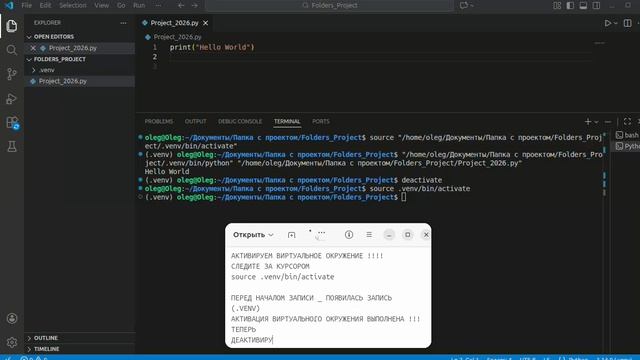The image size is (640, 360).
Task: Click the 'source .venv/bin/activate' line in notes
Action: (x=282, y=277)
